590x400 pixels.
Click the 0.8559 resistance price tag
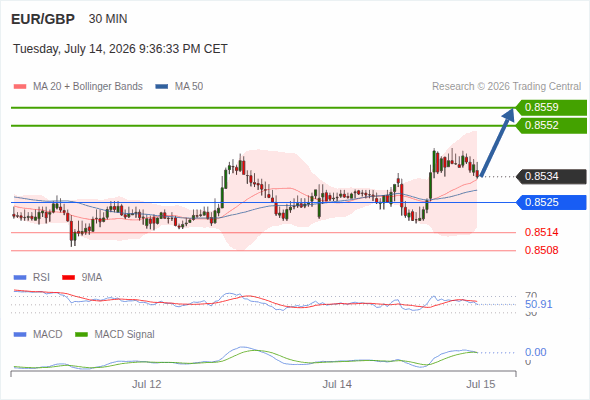pos(551,108)
